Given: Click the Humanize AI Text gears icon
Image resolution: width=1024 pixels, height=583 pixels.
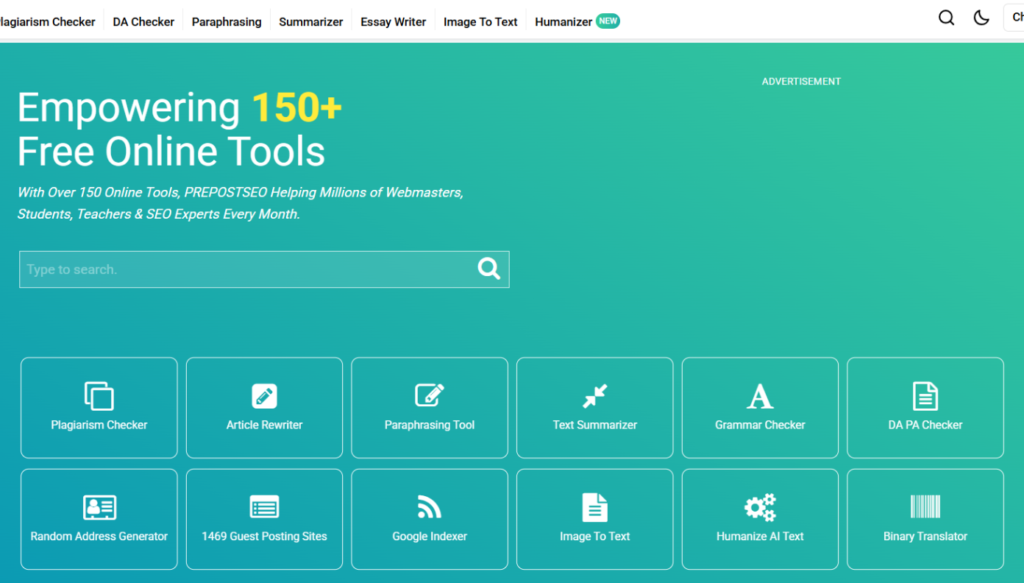Looking at the screenshot, I should click(x=760, y=507).
